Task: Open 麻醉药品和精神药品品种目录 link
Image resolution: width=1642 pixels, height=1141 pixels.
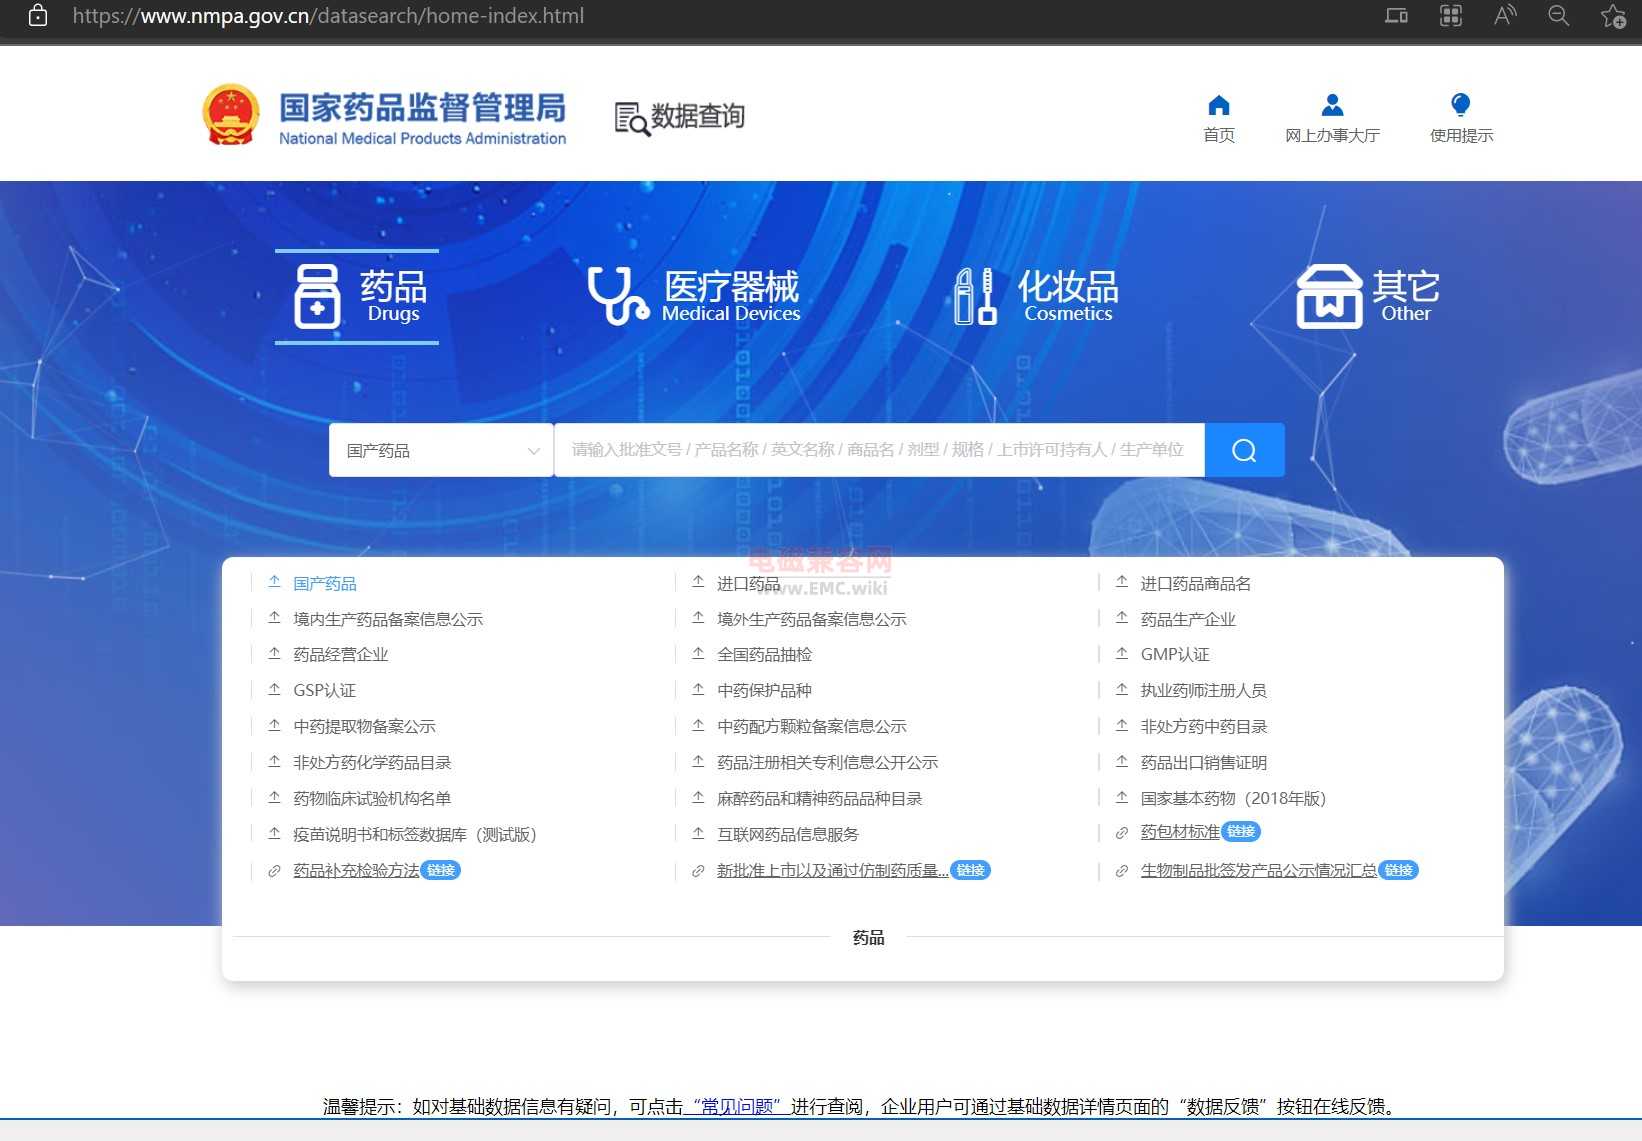Action: pos(819,798)
